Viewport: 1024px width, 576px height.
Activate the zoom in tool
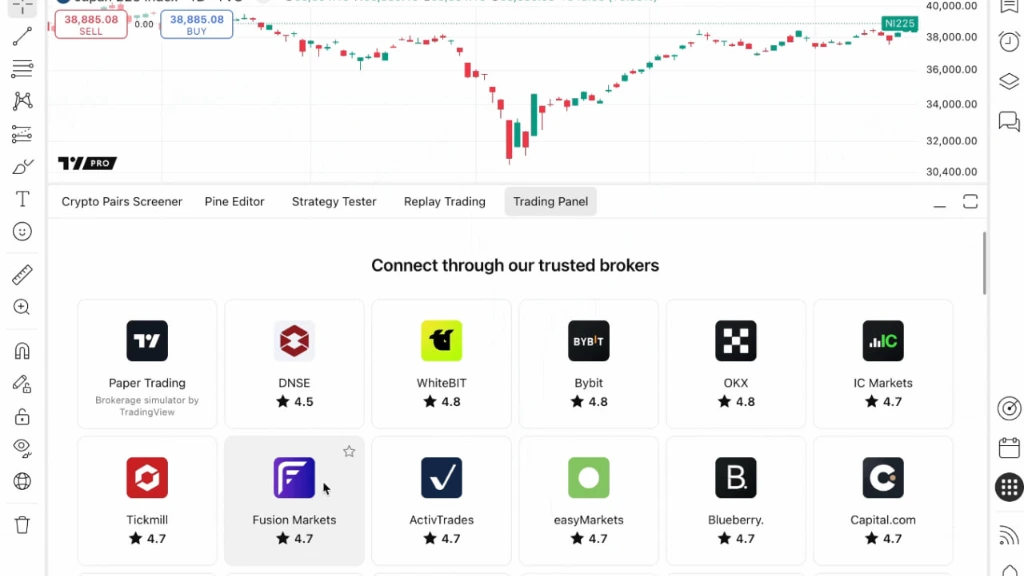22,307
